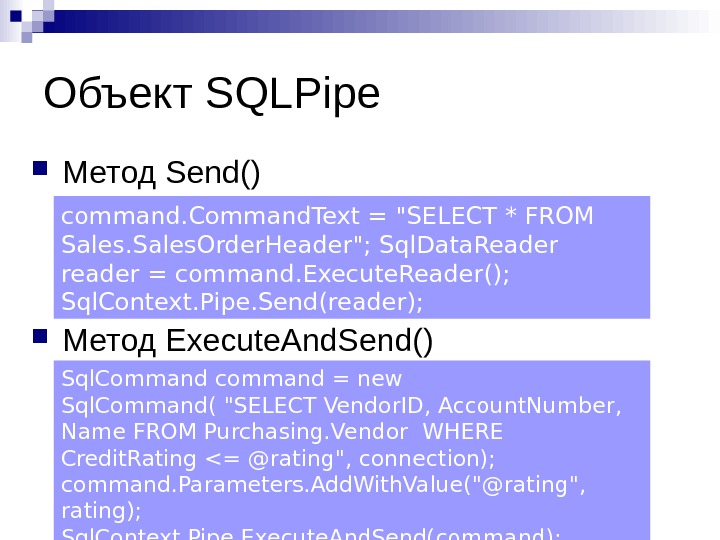Click the "SqlContext.Pipe.Send(reader);" code line
The width and height of the screenshot is (720, 540).
coord(242,301)
